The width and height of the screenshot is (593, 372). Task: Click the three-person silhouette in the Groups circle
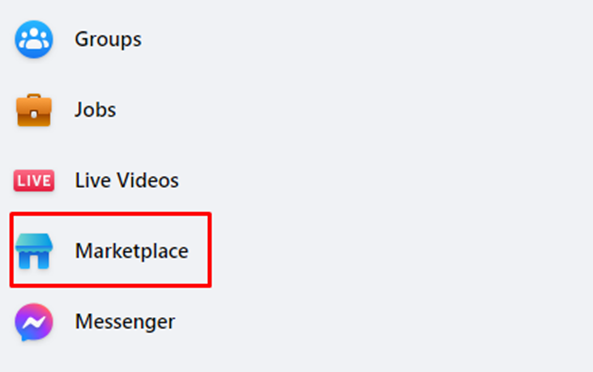click(x=34, y=39)
